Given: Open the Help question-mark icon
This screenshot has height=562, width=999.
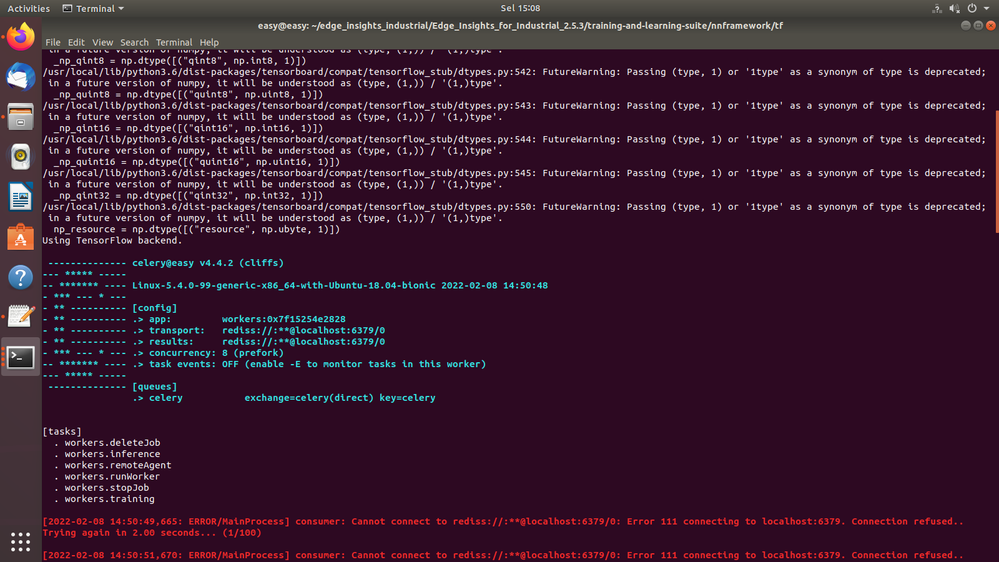Looking at the screenshot, I should (x=20, y=277).
